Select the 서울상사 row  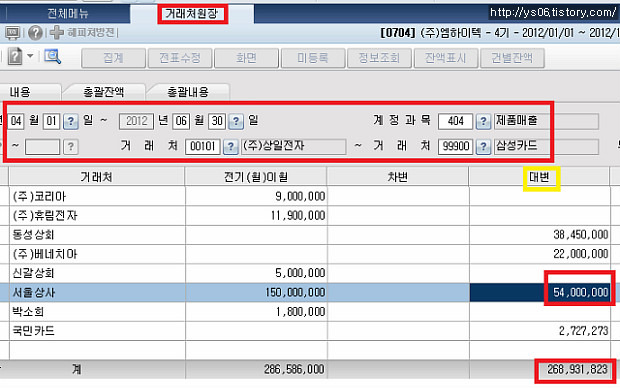tap(310, 293)
